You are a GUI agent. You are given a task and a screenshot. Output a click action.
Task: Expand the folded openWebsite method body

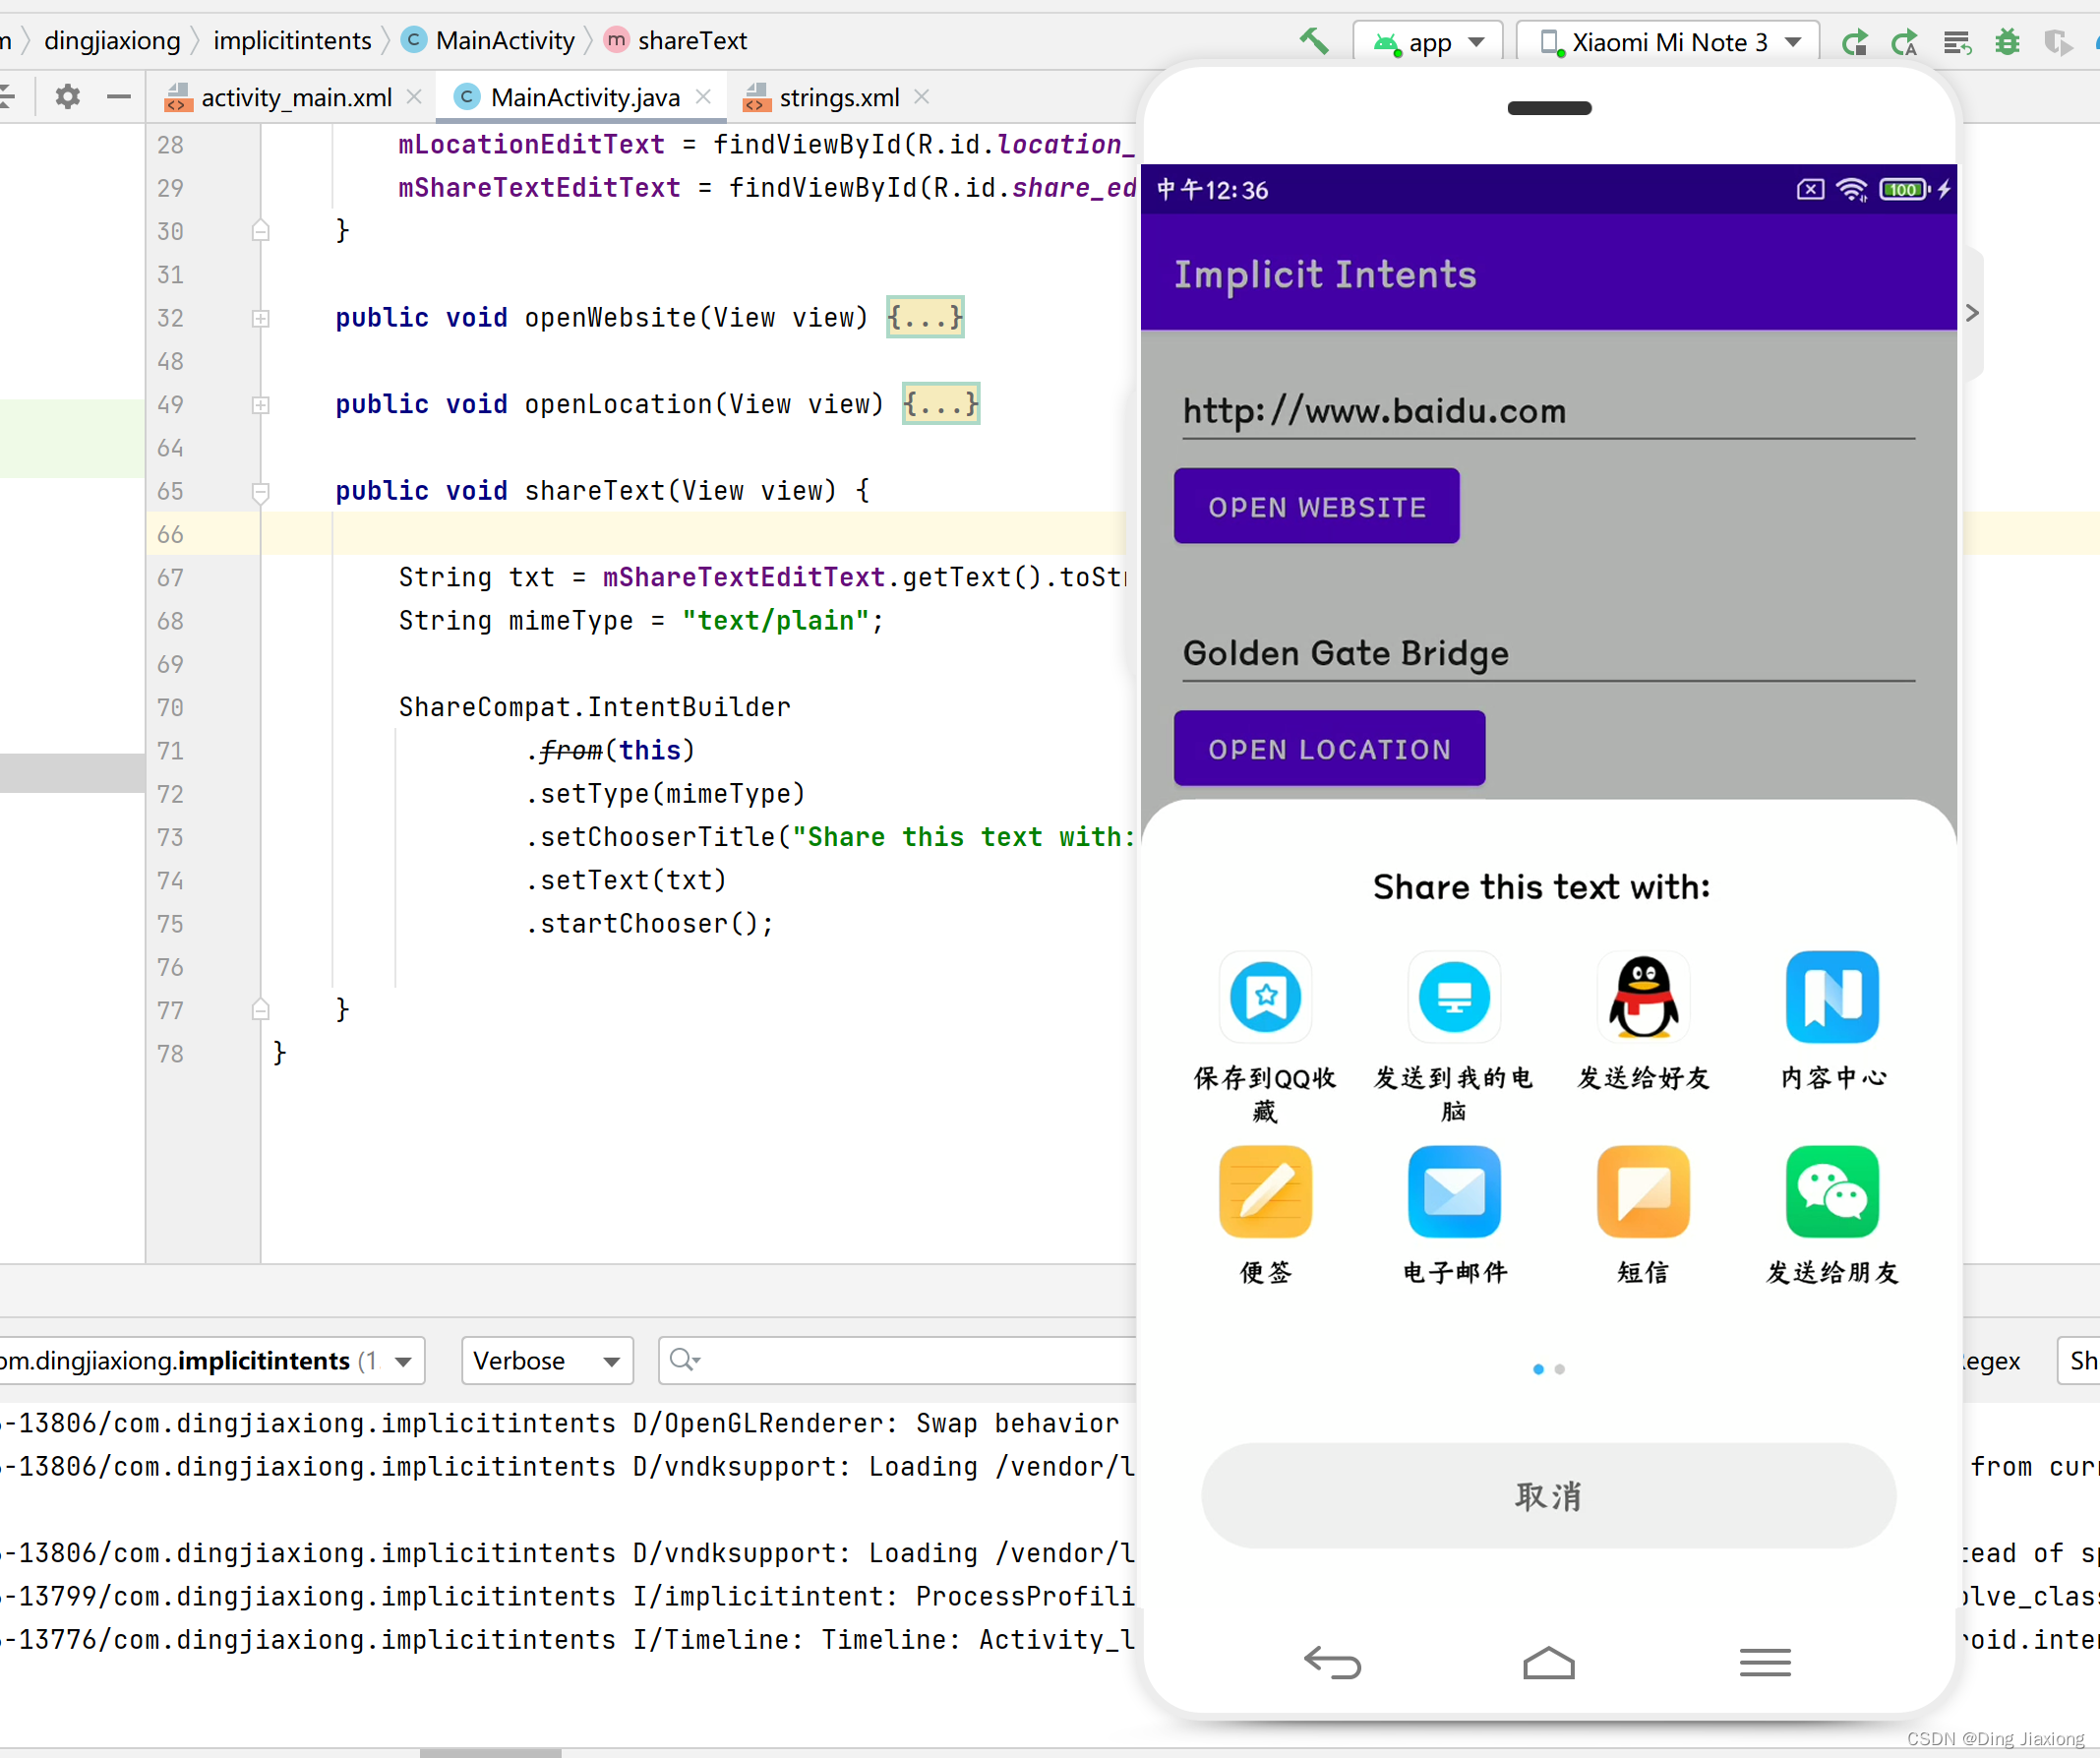[x=924, y=317]
